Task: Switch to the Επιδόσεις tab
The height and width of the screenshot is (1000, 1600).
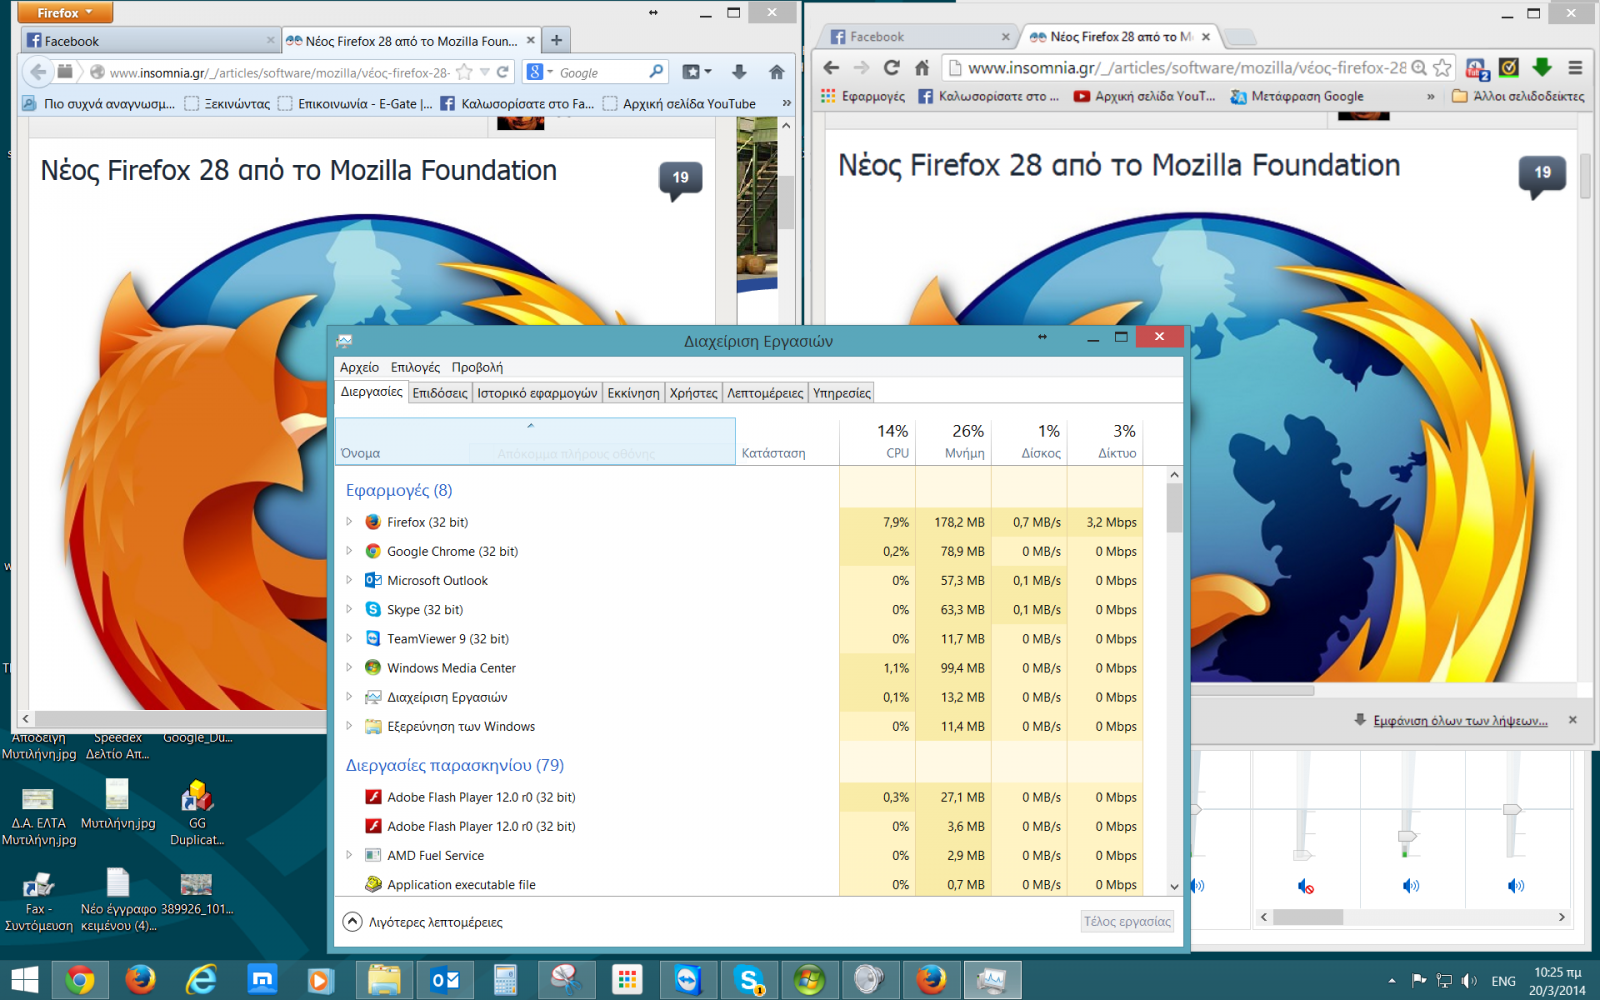Action: (440, 393)
